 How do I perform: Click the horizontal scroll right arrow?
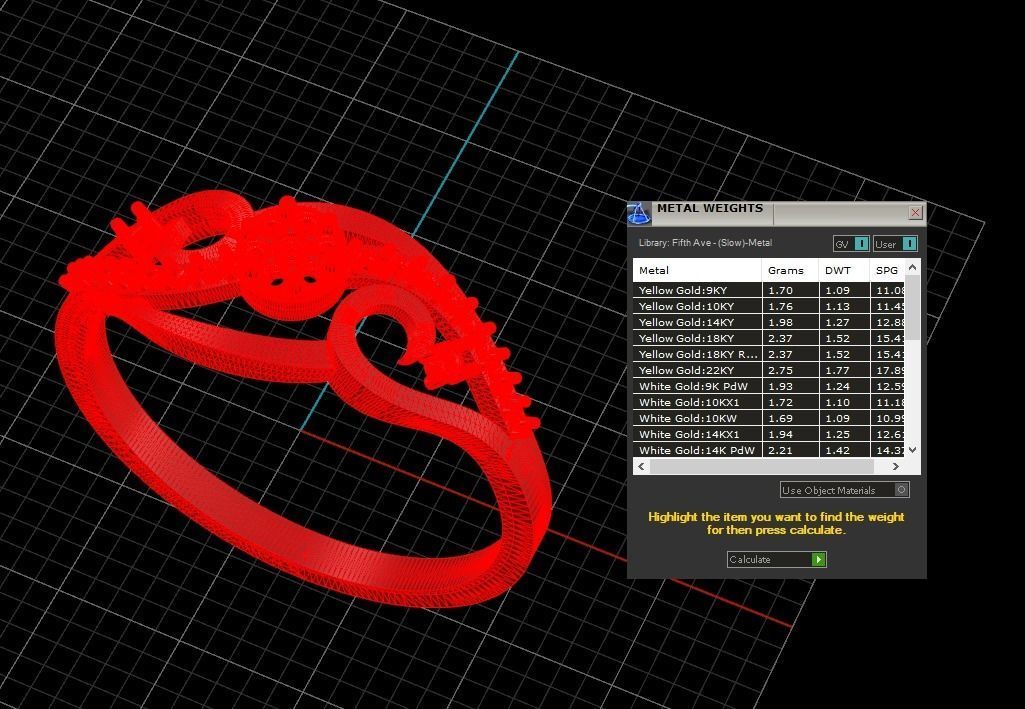[x=896, y=466]
